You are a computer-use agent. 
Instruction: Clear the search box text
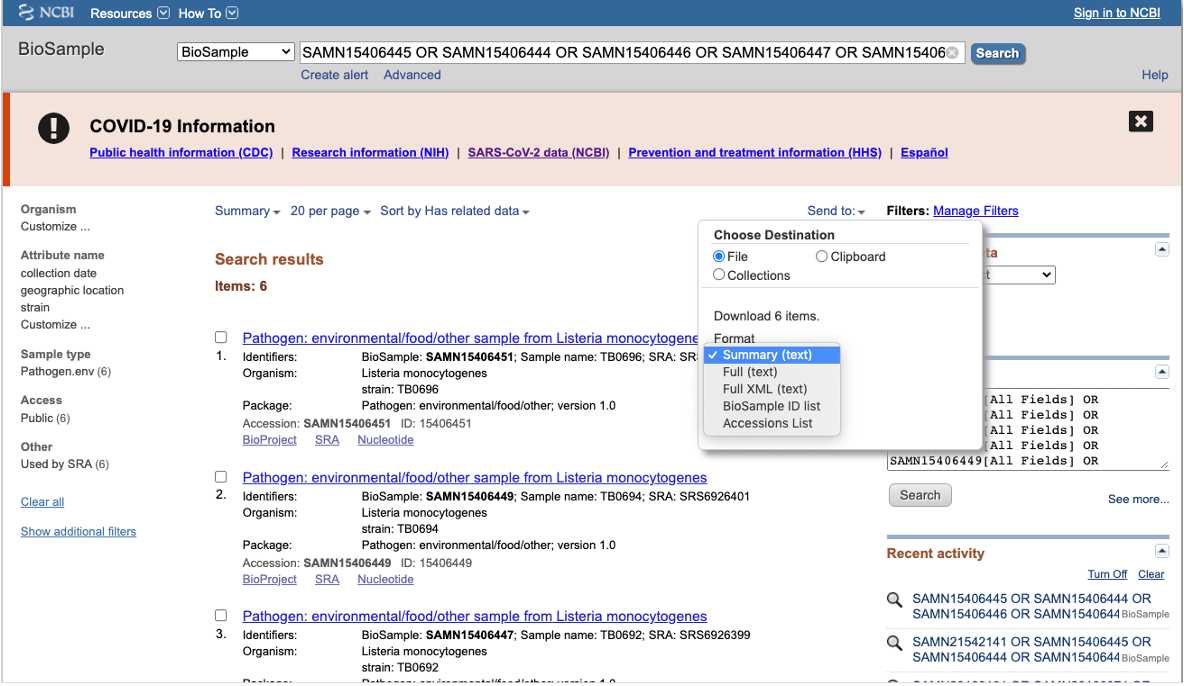952,53
